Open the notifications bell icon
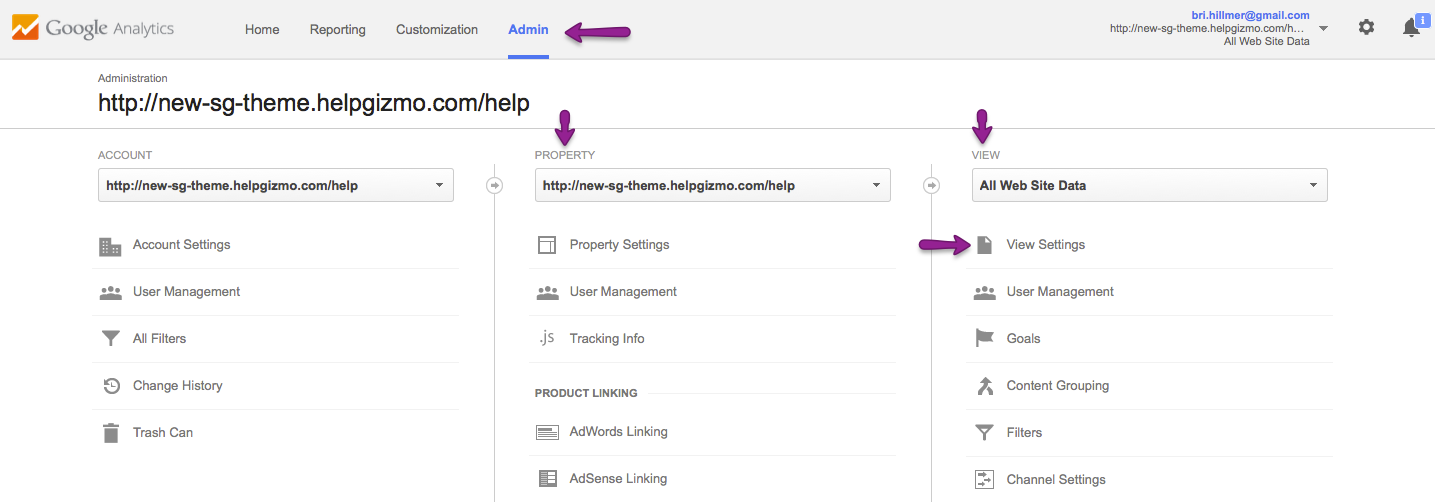Viewport: 1435px width, 502px height. point(1411,28)
